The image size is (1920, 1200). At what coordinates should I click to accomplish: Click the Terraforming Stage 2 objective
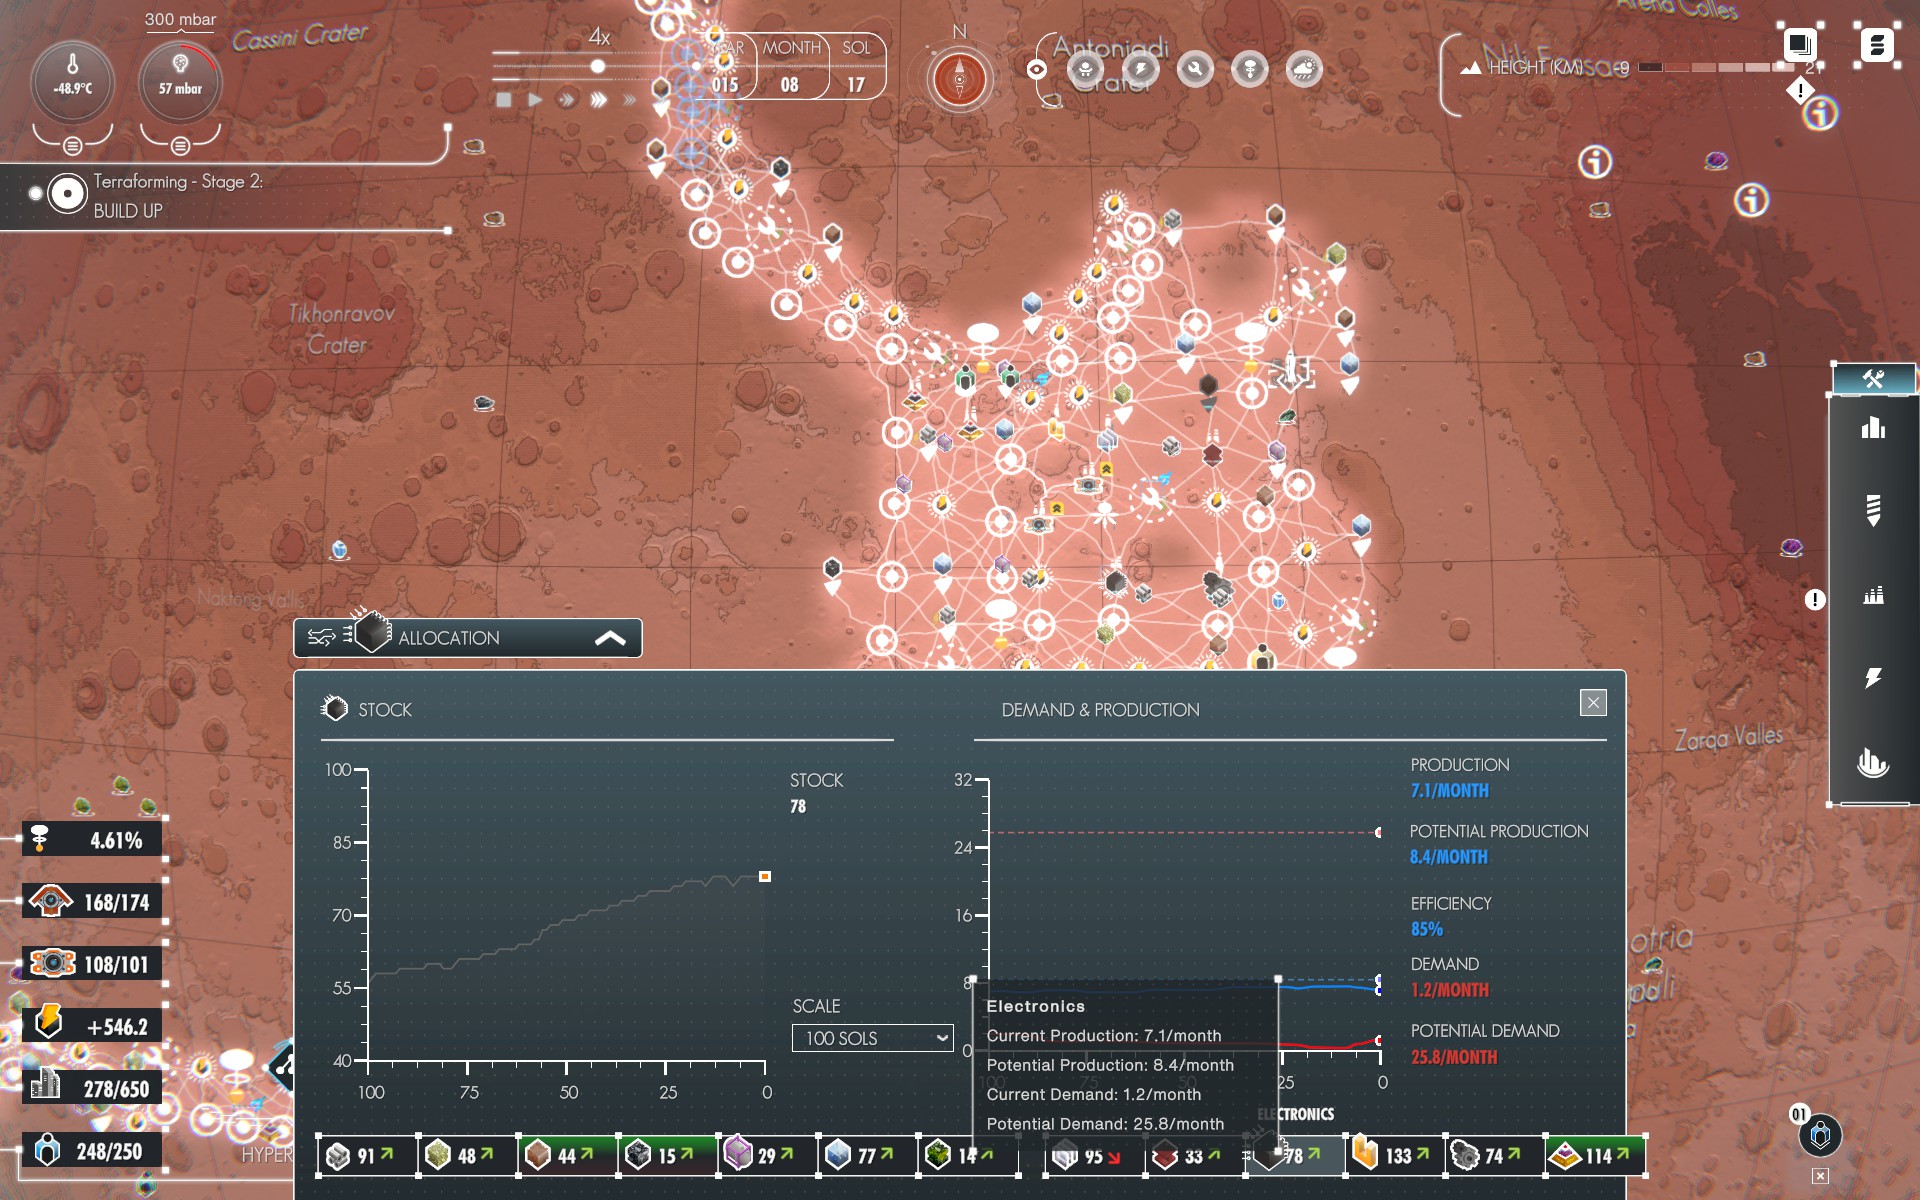pyautogui.click(x=178, y=196)
